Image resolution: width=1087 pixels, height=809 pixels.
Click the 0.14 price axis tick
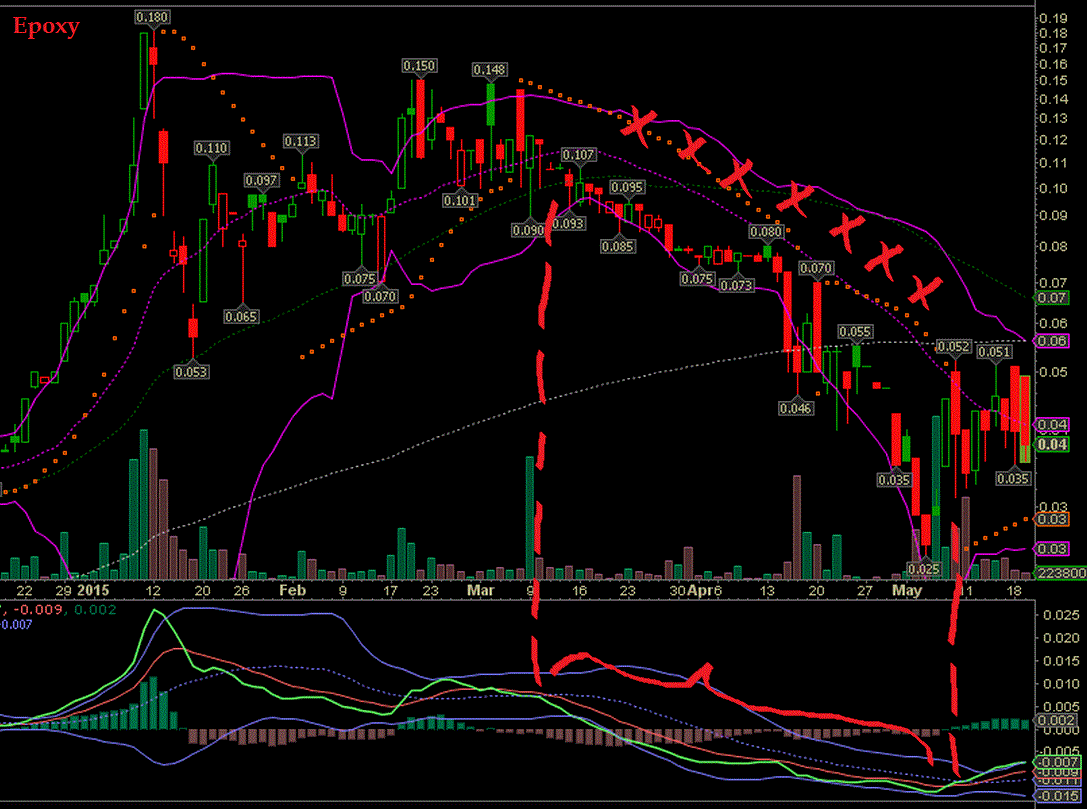pyautogui.click(x=1053, y=100)
